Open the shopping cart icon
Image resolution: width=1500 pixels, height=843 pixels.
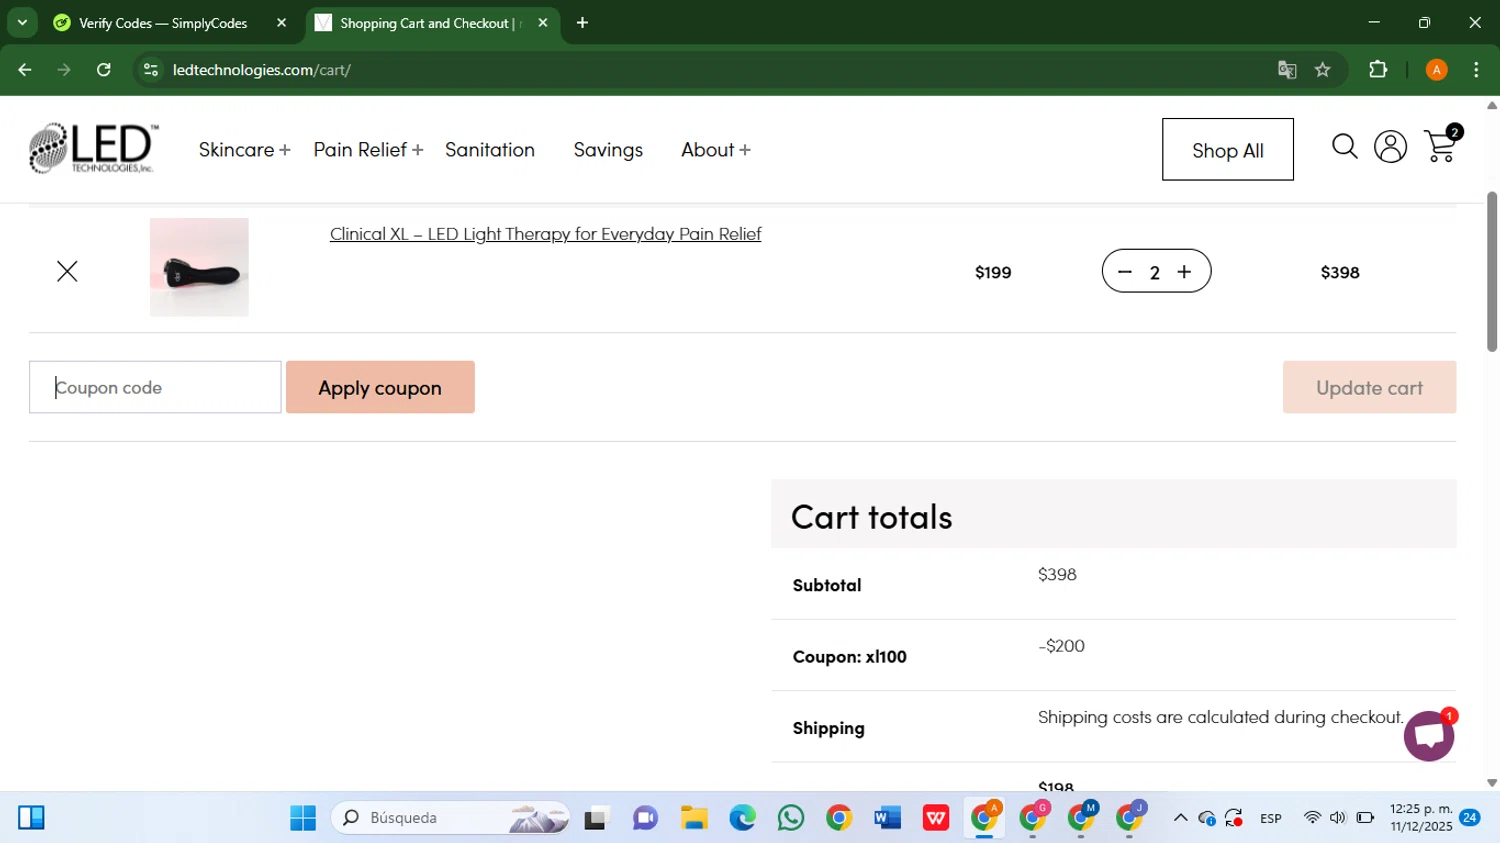[x=1440, y=147]
